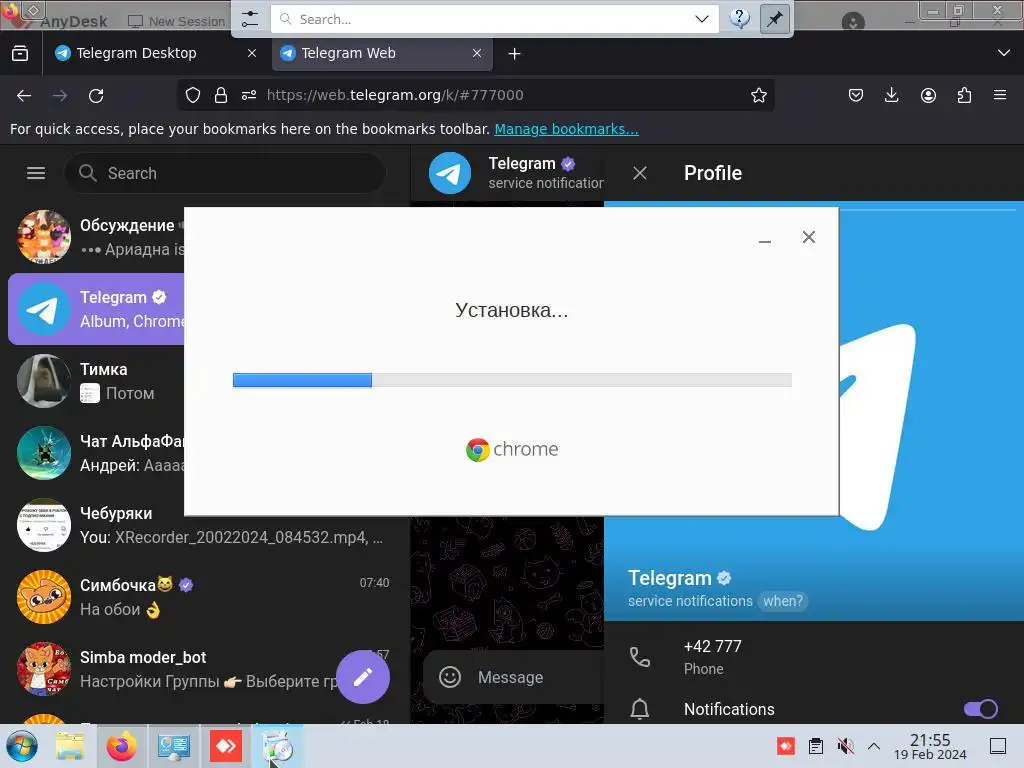The height and width of the screenshot is (768, 1024).
Task: Click the installer disc icon in taskbar
Action: (x=278, y=746)
